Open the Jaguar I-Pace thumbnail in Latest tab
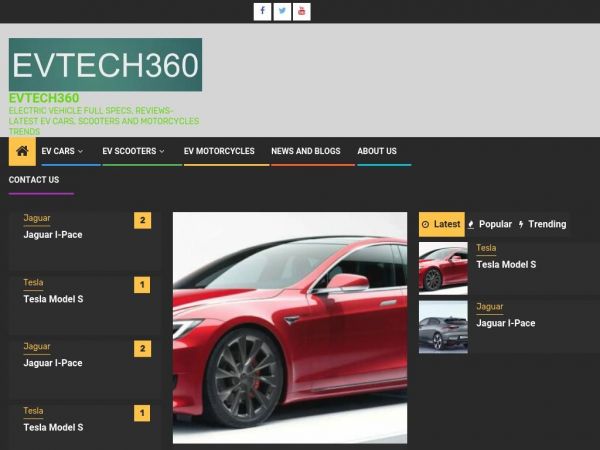 [x=443, y=327]
